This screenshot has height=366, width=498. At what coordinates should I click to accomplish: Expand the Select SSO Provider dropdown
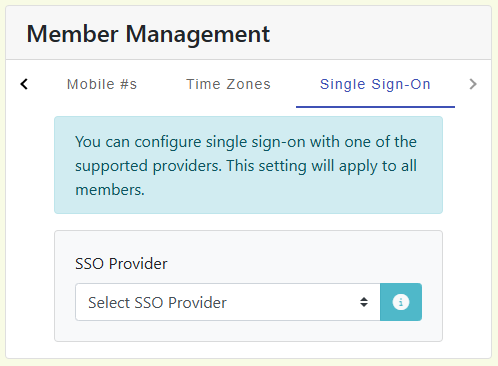228,302
